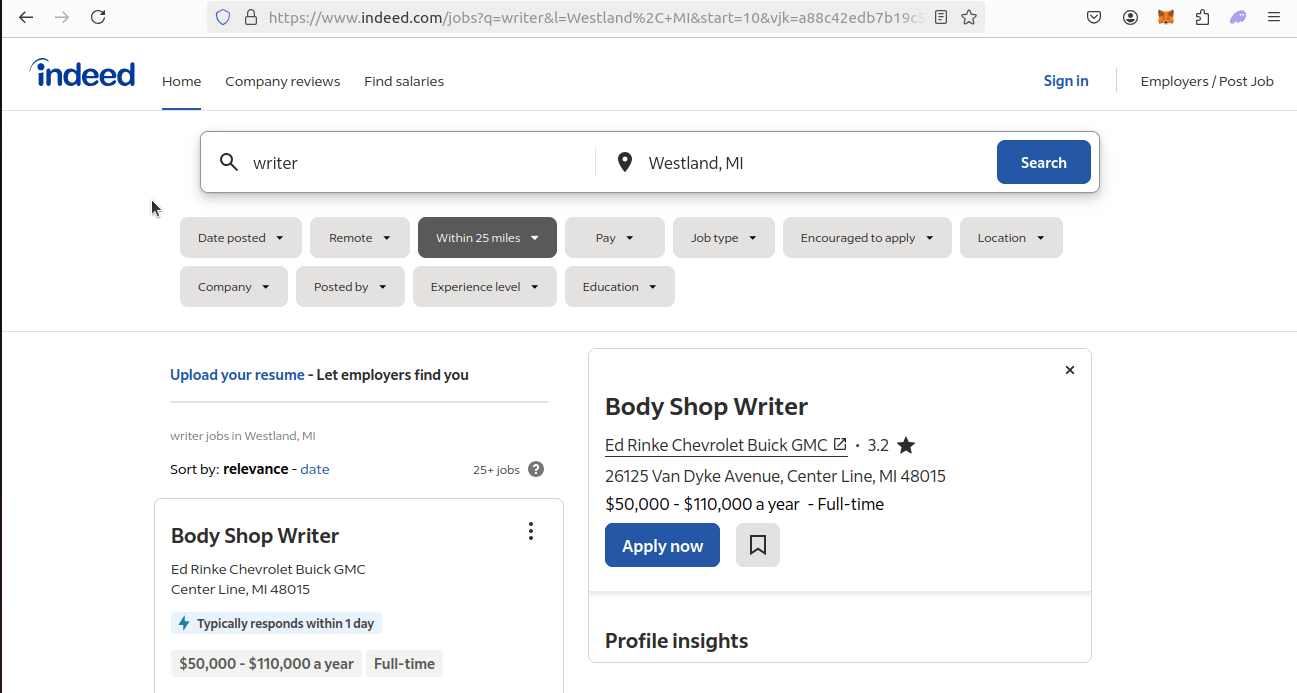Click the blue Search button
The width and height of the screenshot is (1297, 693).
tap(1043, 162)
